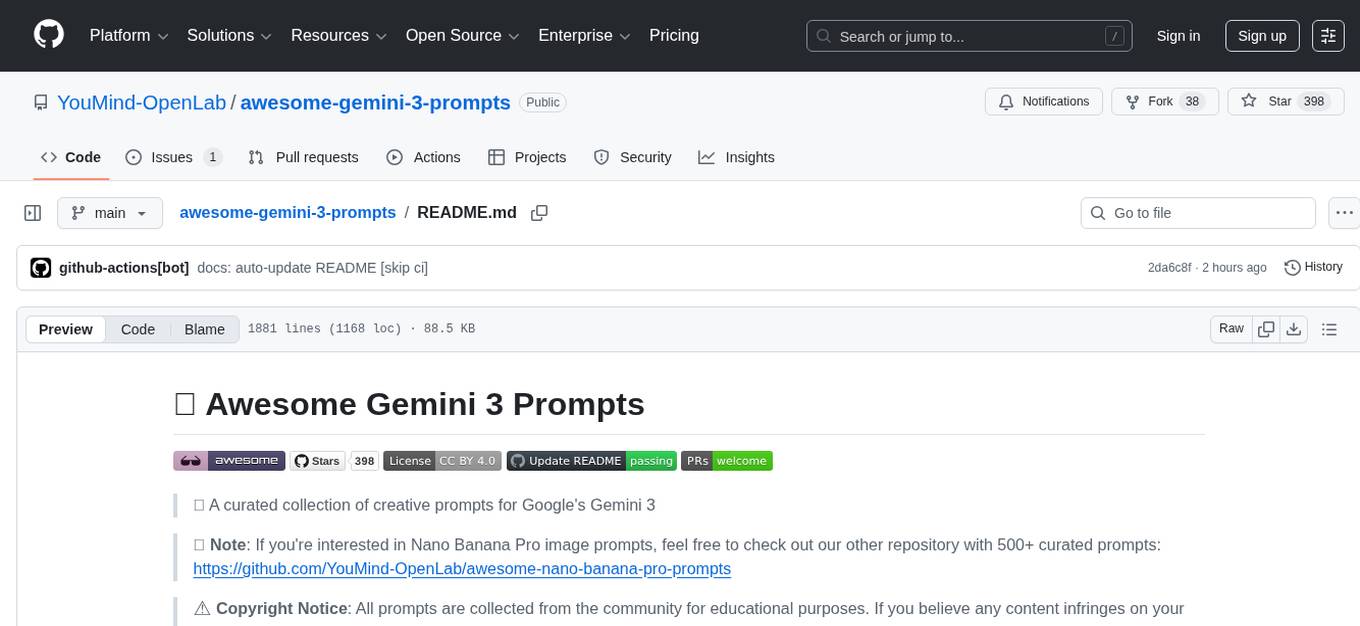
Task: Click the copy path icon next to README.md
Action: coord(539,212)
